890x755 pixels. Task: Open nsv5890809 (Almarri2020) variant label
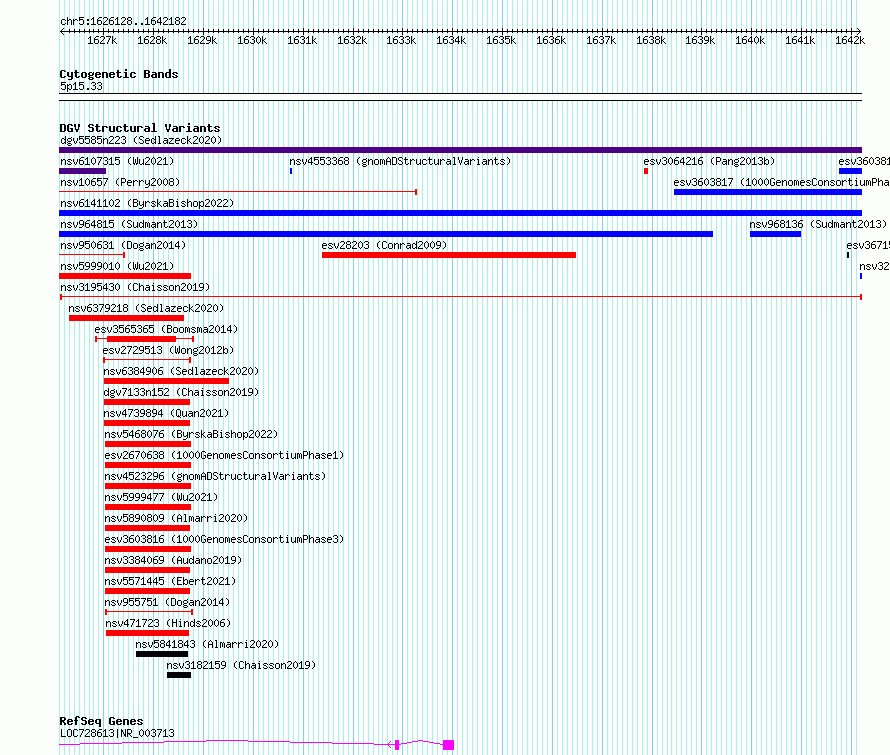click(x=176, y=518)
